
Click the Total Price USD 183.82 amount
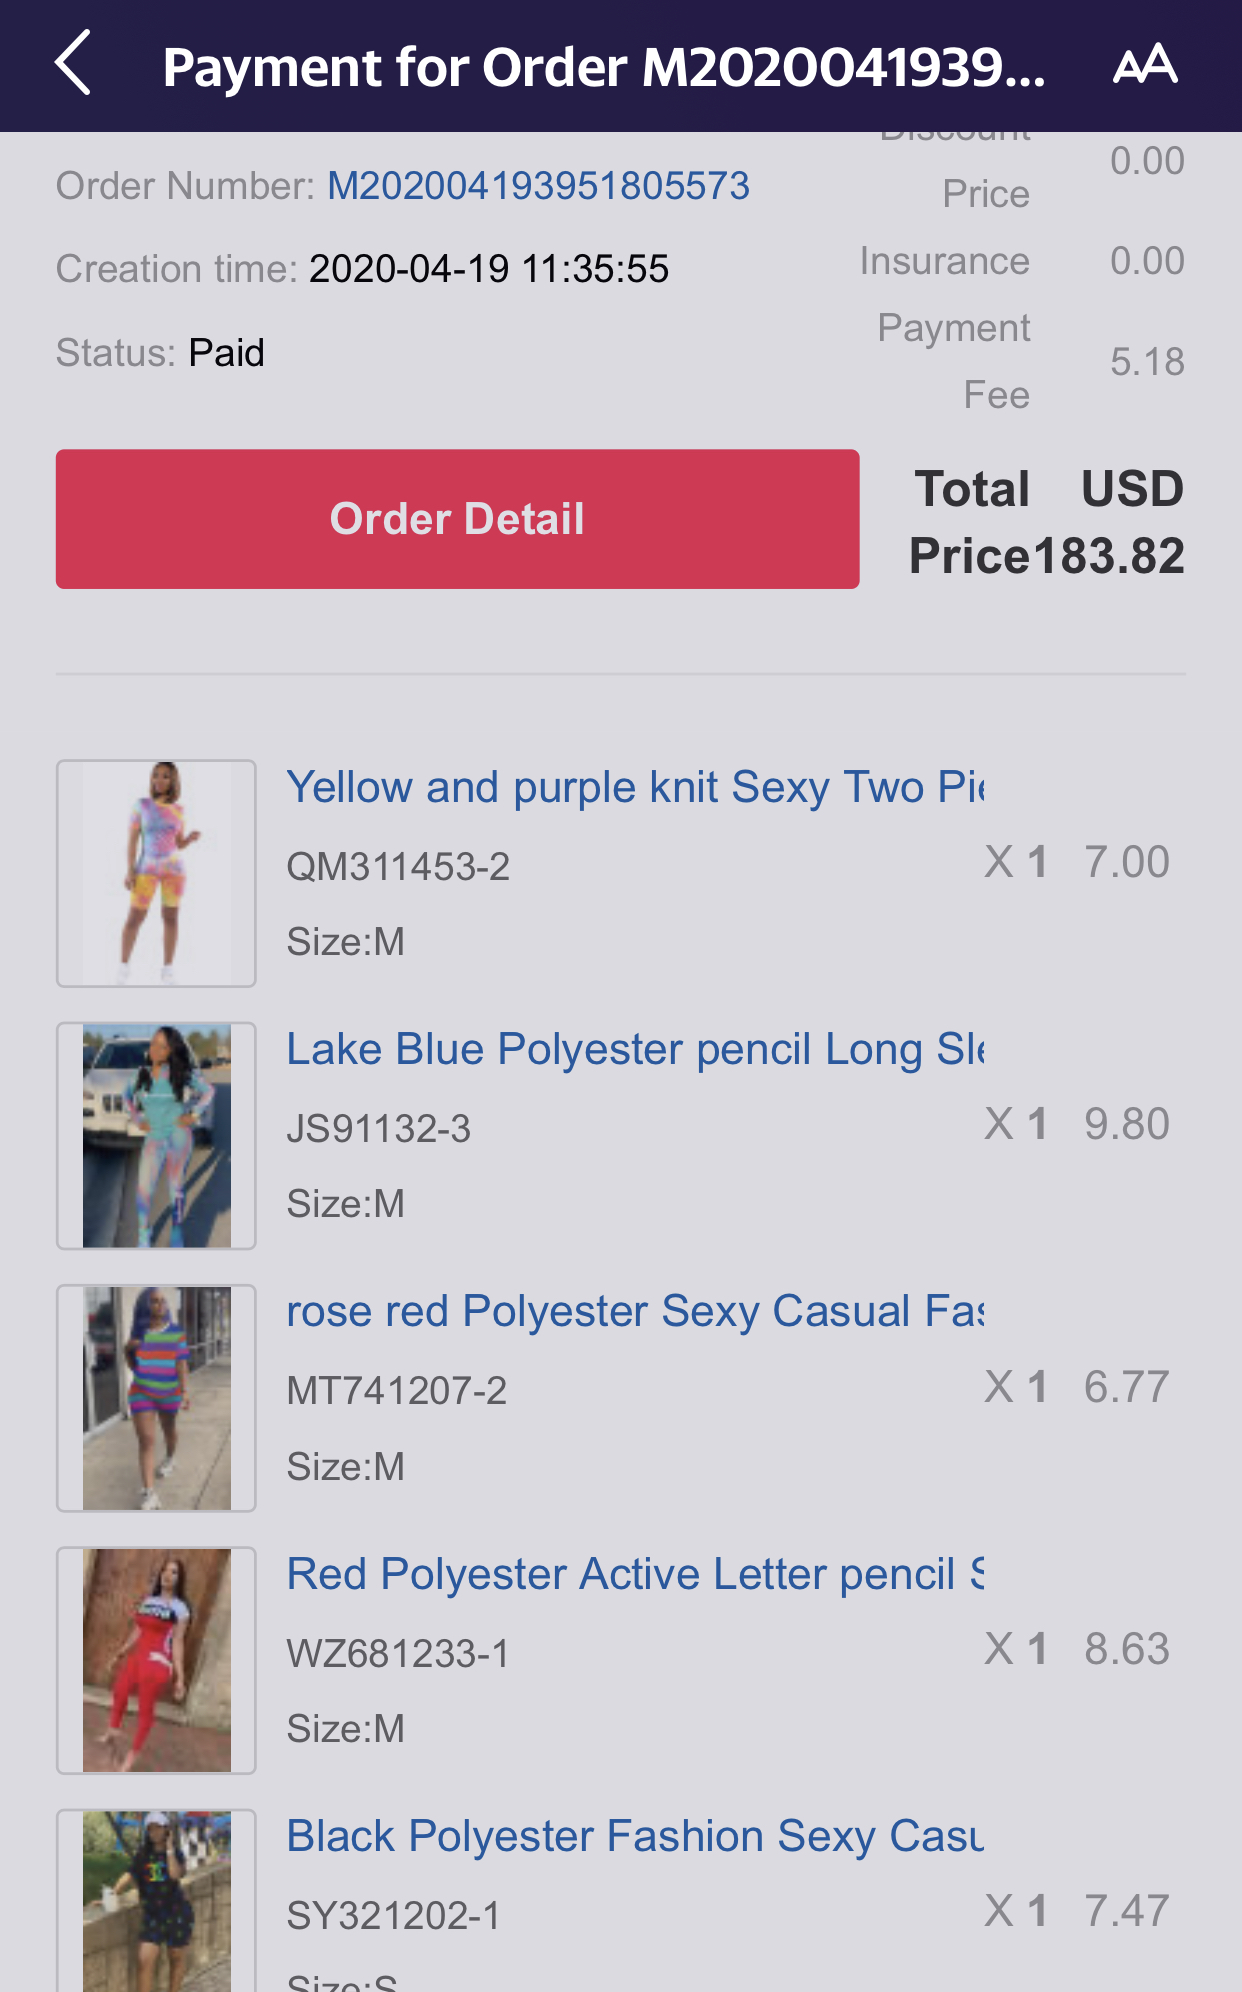point(1047,523)
